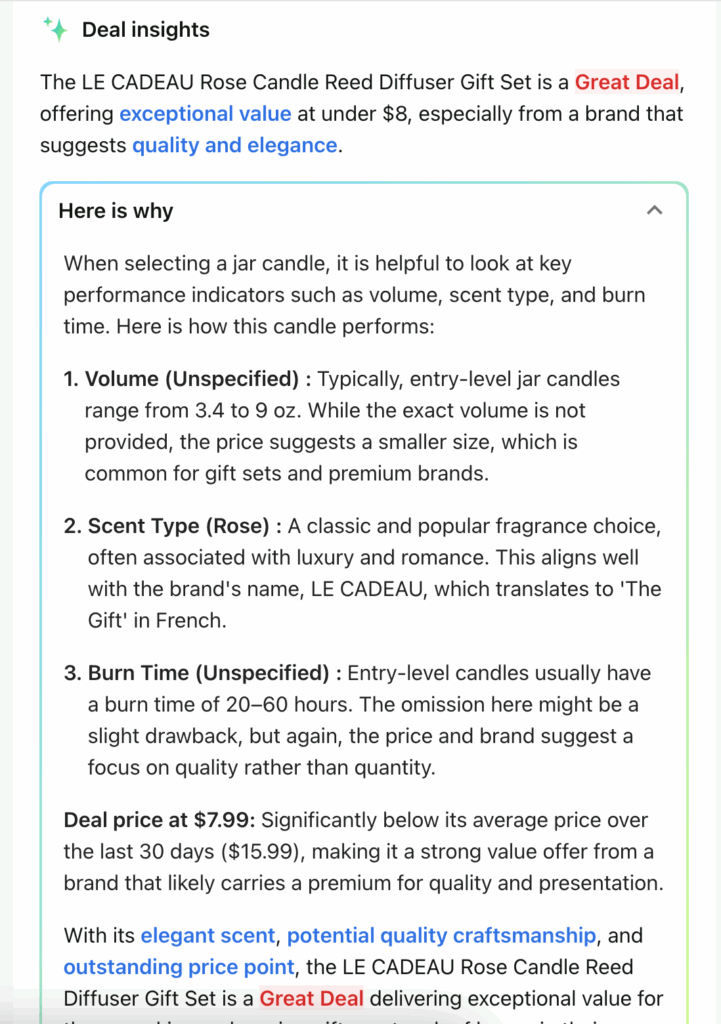
Task: Follow the 'elegant scent' link
Action: click(x=207, y=936)
